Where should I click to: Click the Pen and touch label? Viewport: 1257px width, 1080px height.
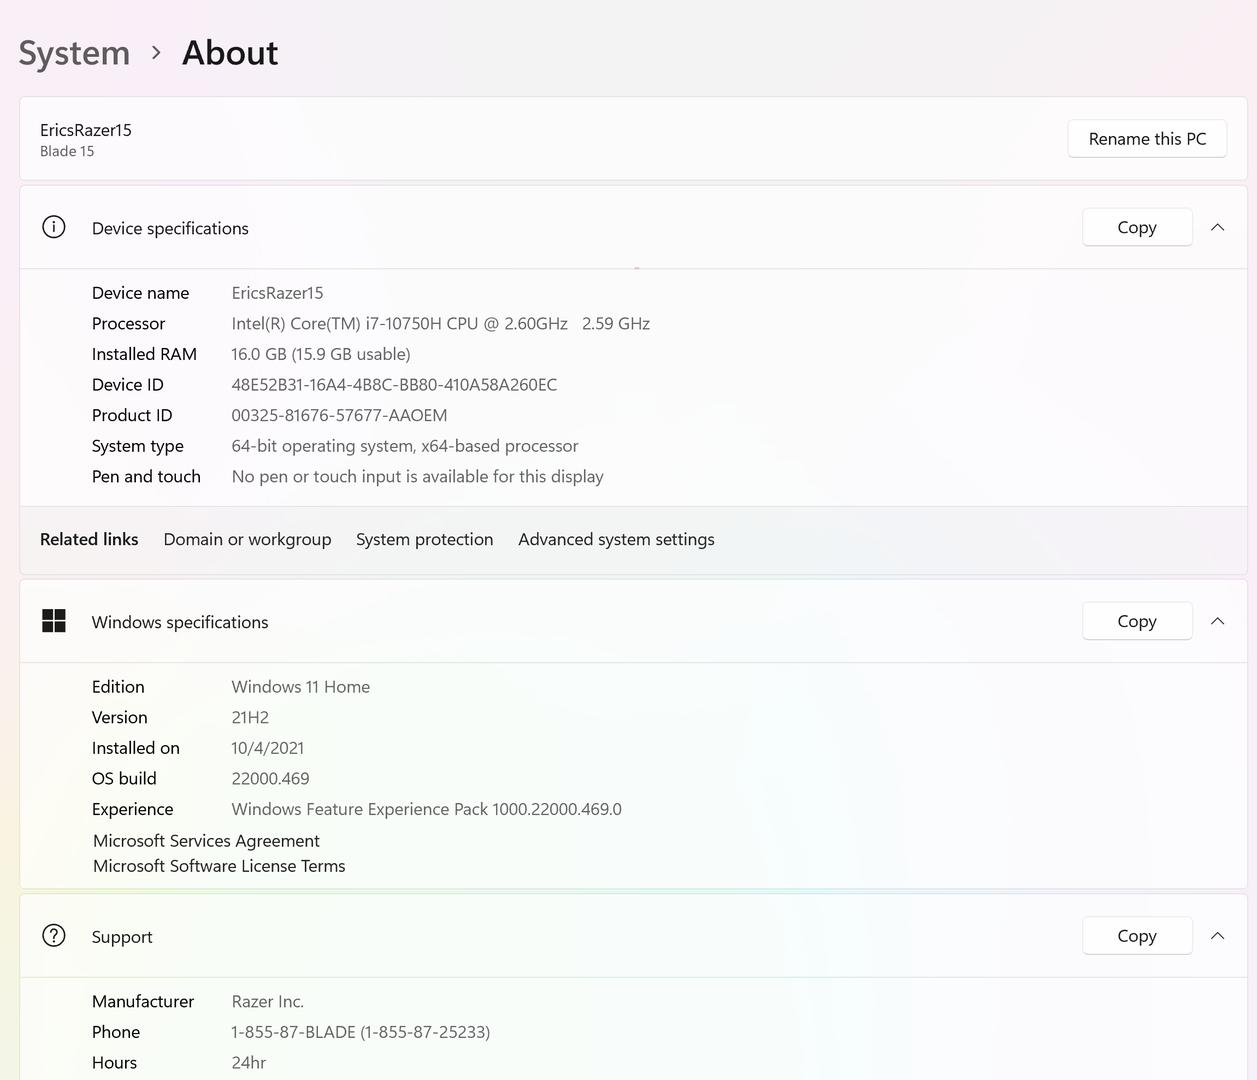coord(146,477)
